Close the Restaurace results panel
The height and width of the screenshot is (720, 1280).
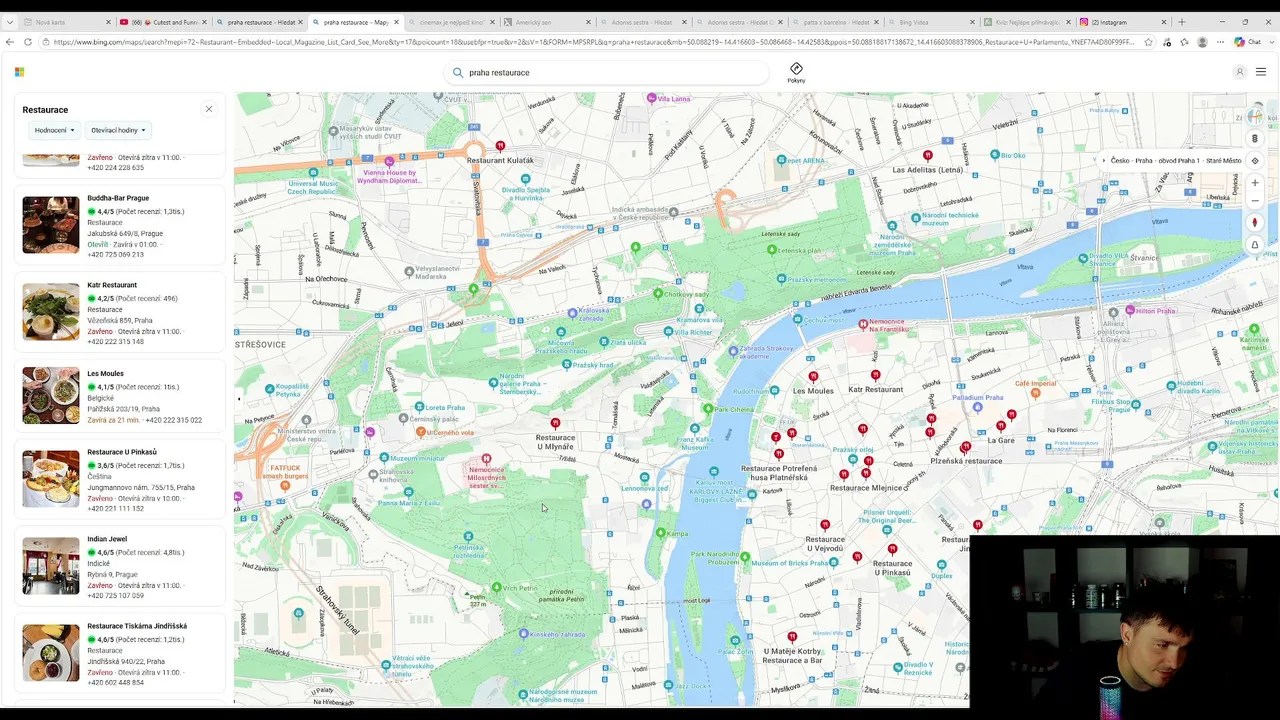pos(209,109)
